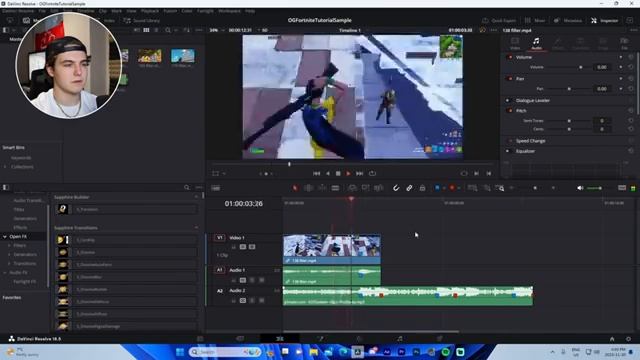The width and height of the screenshot is (640, 360).
Task: Click the Overwrite Clip toolbar icon
Action: pyautogui.click(x=365, y=188)
